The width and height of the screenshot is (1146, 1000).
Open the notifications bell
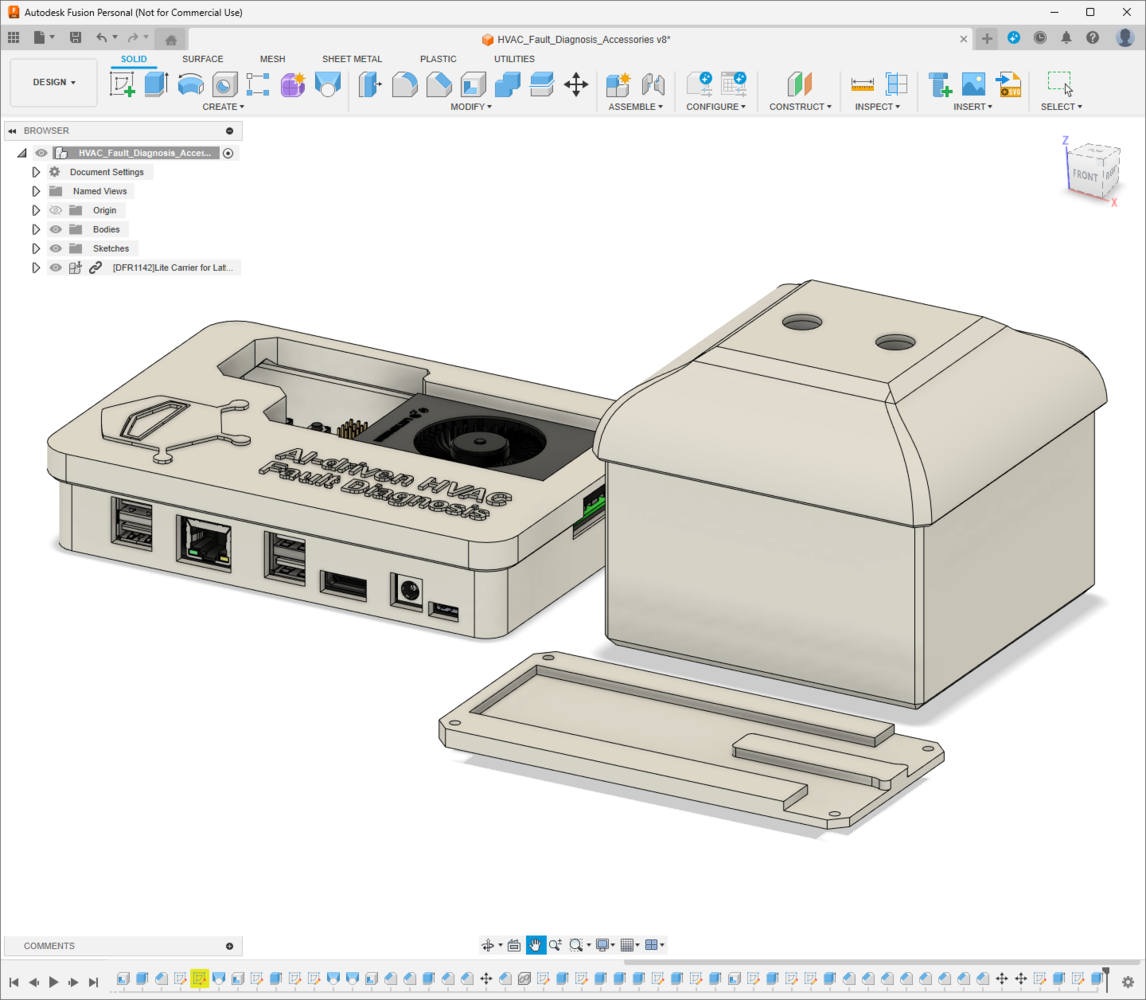tap(1066, 38)
